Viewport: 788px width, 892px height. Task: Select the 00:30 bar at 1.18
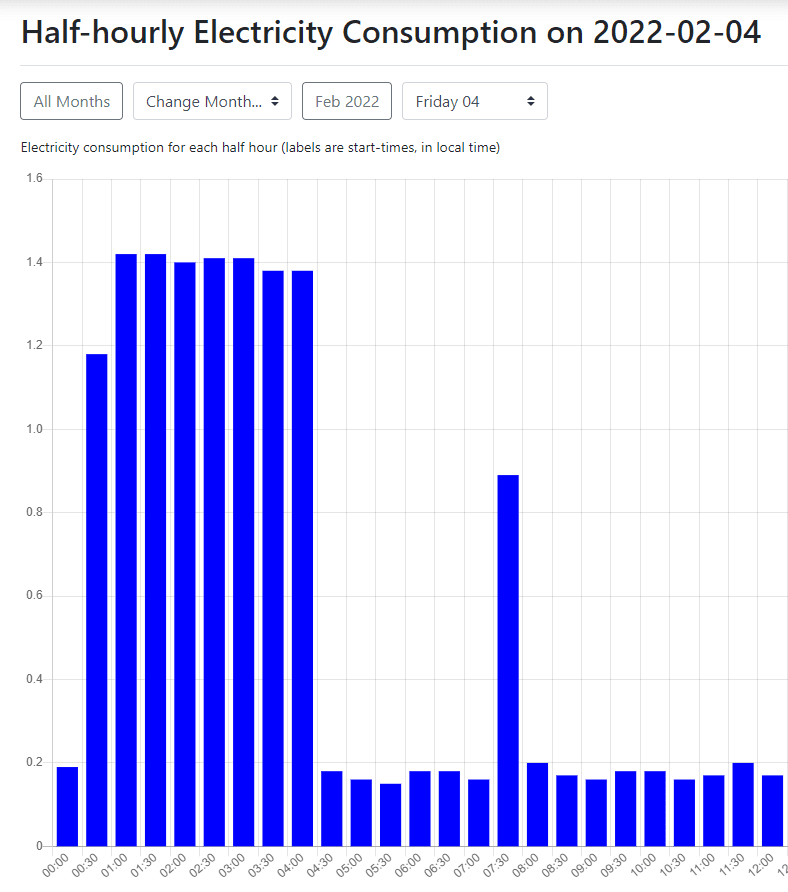click(96, 600)
